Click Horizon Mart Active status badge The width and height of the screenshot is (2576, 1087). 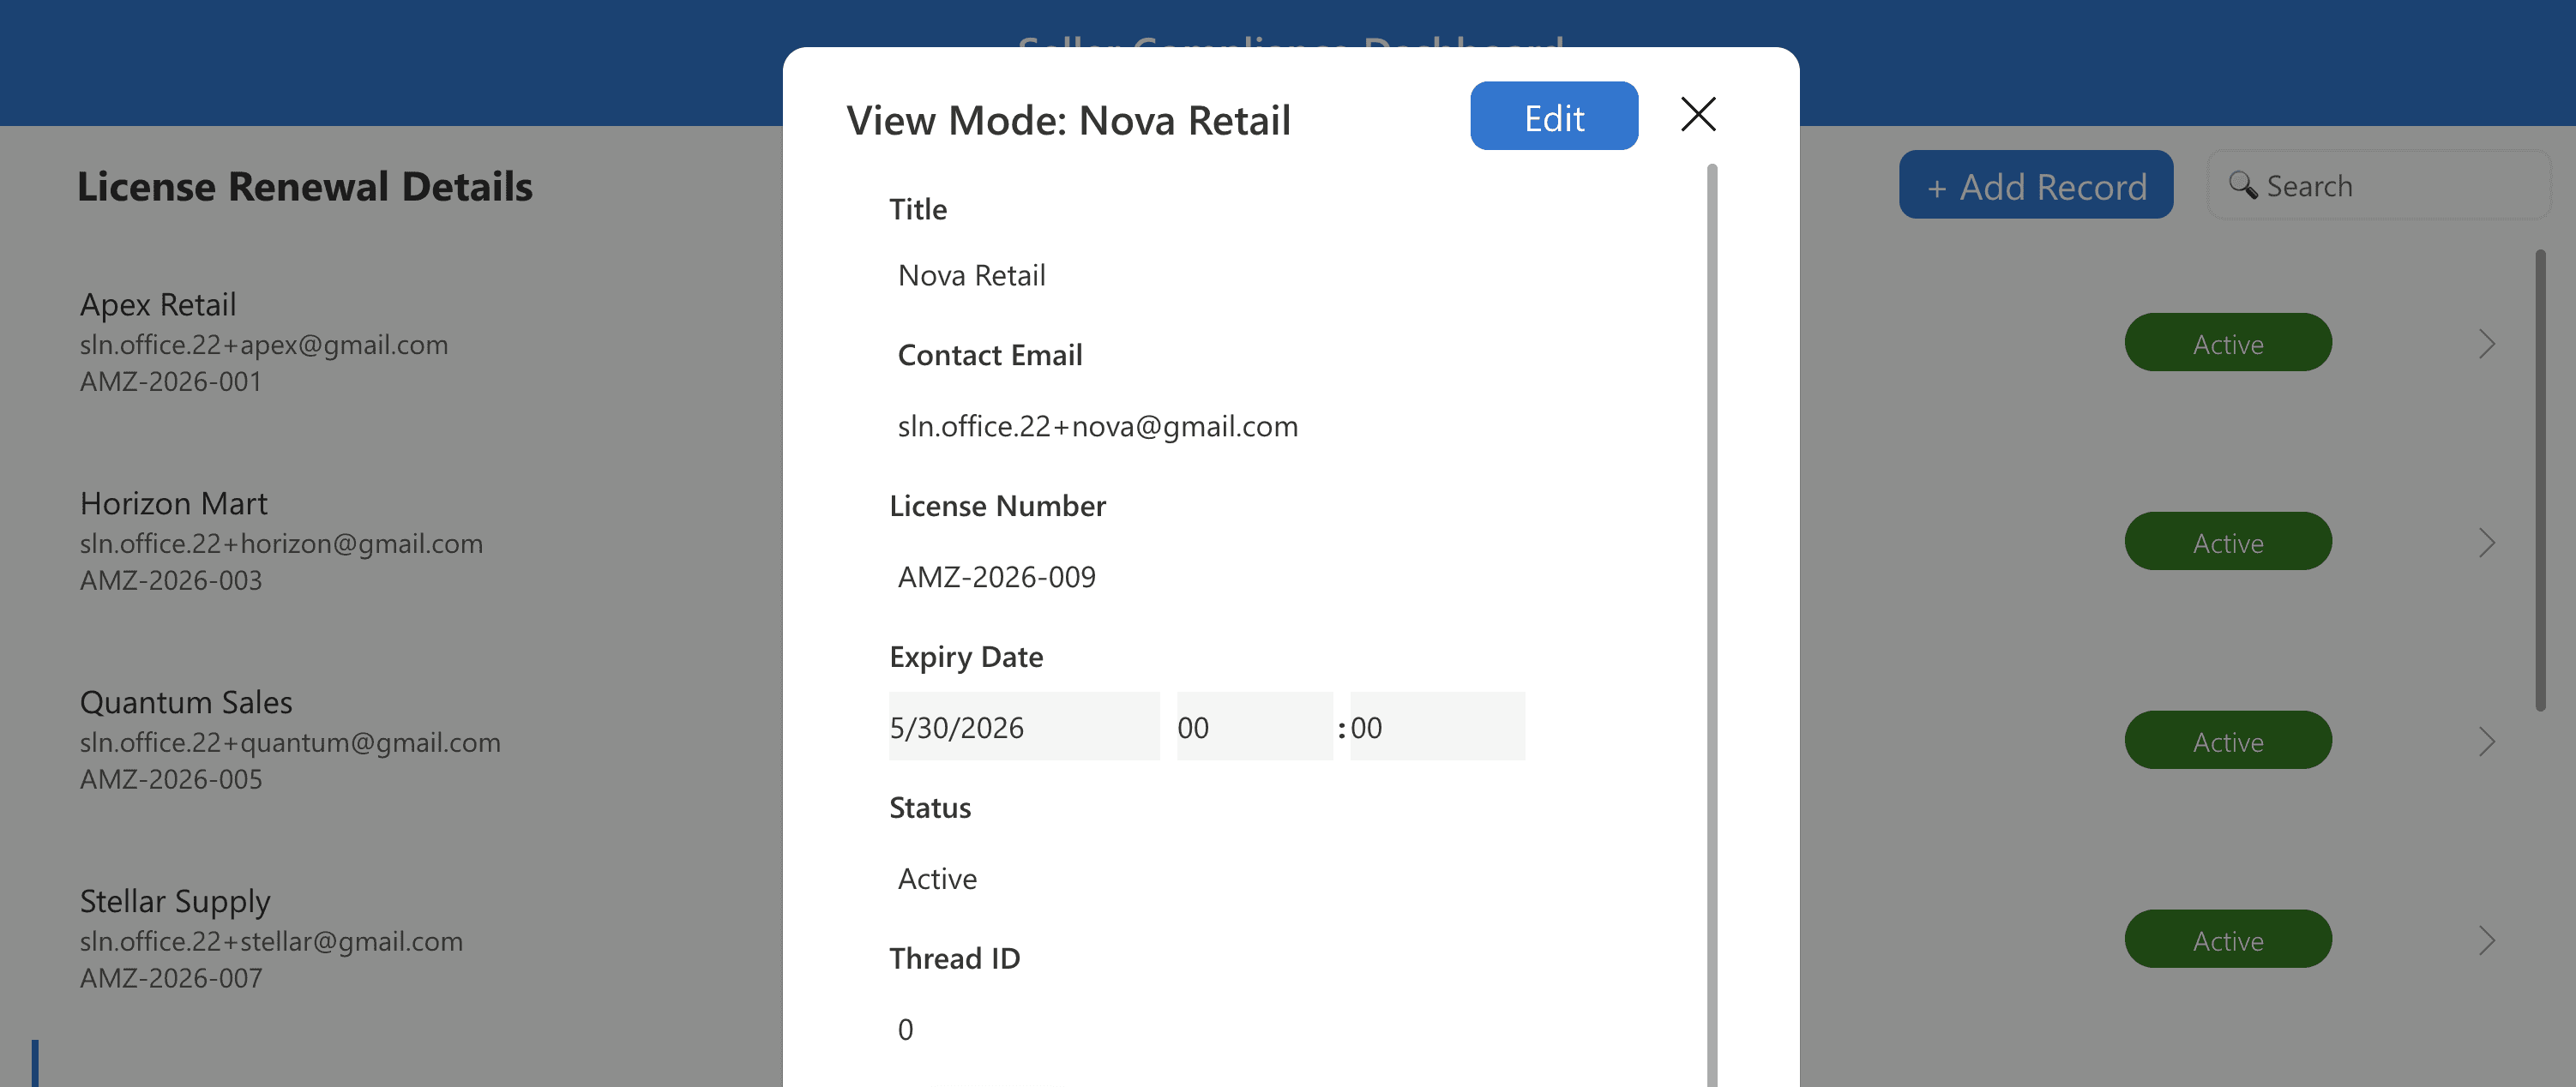(x=2227, y=543)
